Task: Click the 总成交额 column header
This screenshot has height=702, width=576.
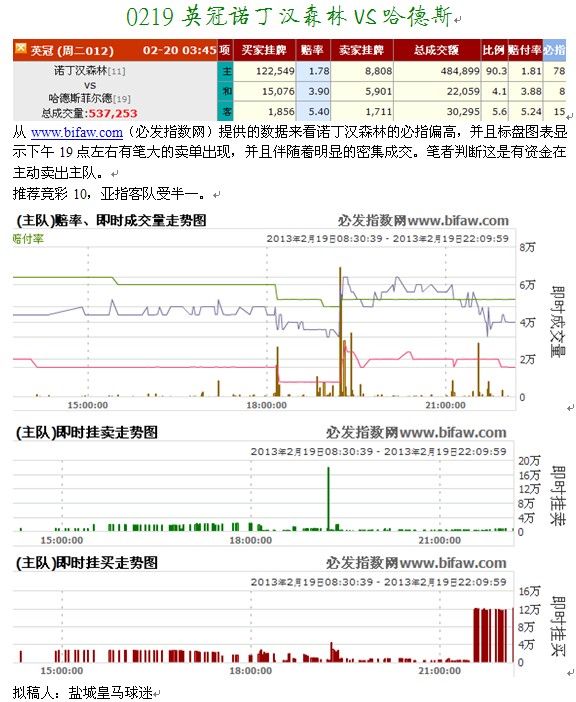Action: pyautogui.click(x=437, y=50)
